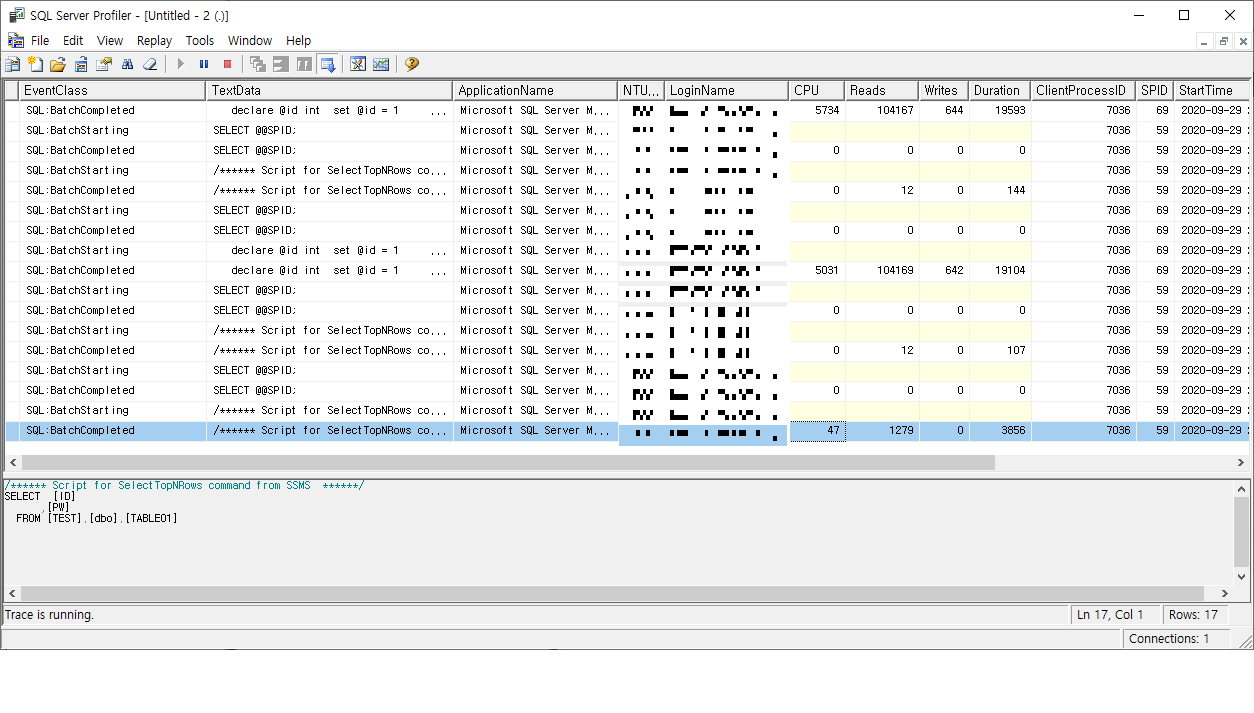Screen dimensions: 1254x713
Task: Click the CPU value 5031 cell
Action: (817, 270)
